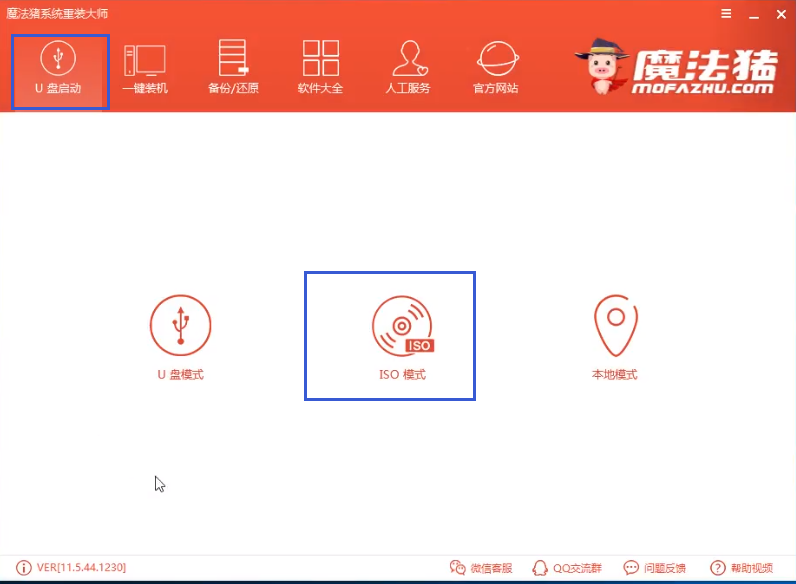796x584 pixels.
Task: Open 问题反馈 feedback link
Action: [654, 568]
